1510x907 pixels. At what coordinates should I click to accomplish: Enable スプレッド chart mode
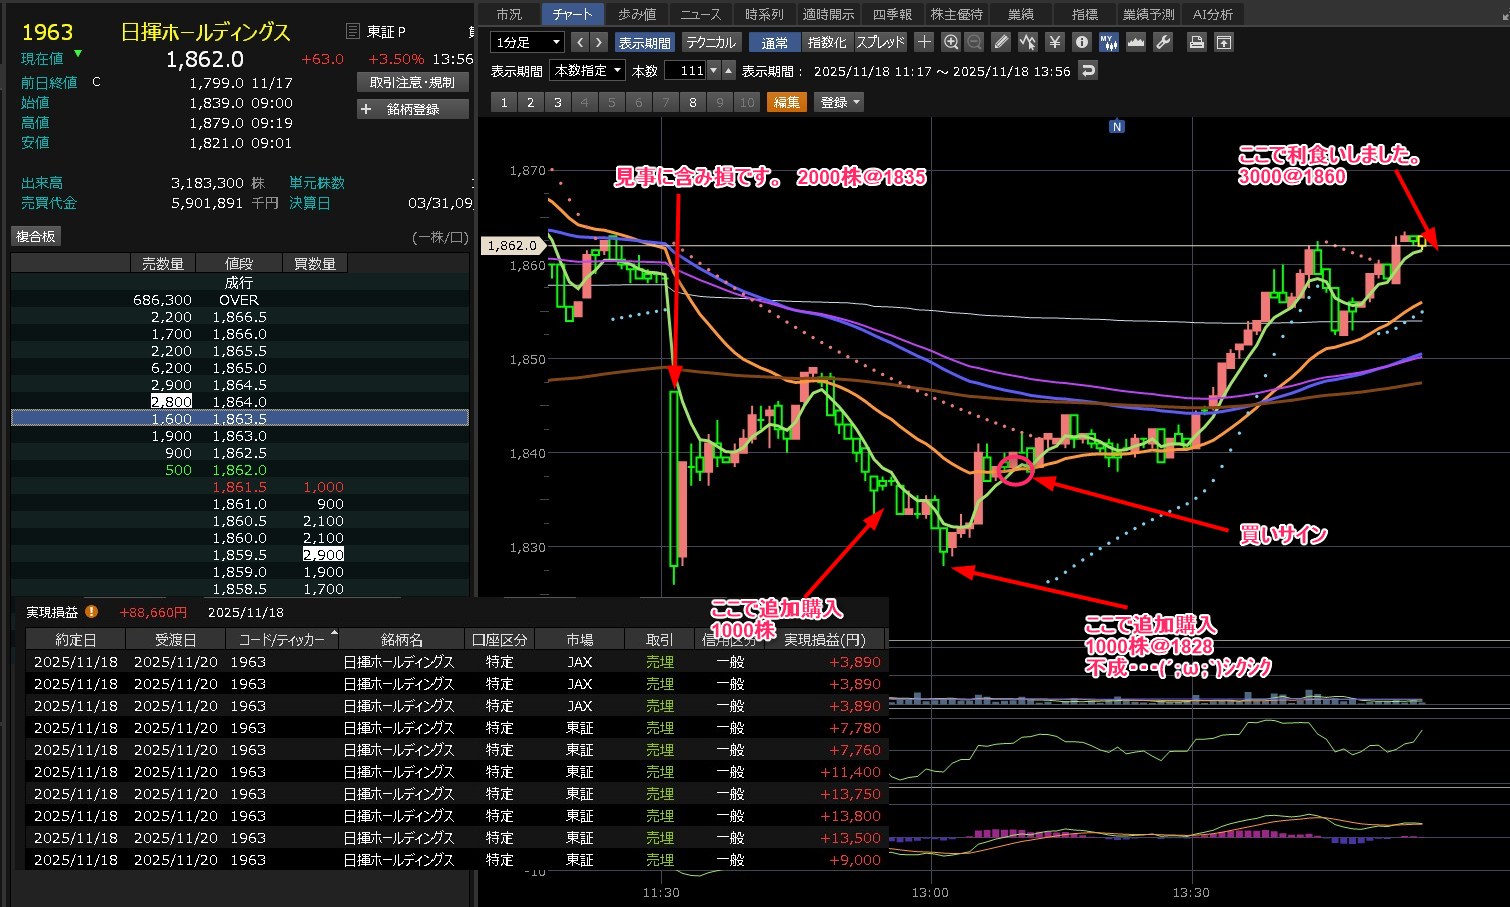tap(880, 42)
